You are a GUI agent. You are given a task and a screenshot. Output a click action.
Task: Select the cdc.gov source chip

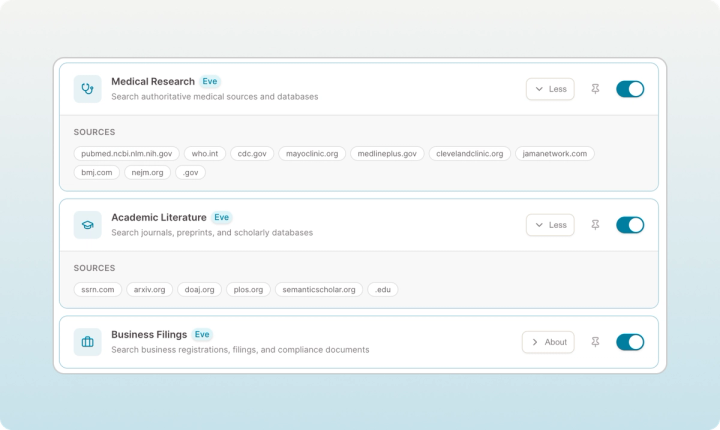(252, 153)
